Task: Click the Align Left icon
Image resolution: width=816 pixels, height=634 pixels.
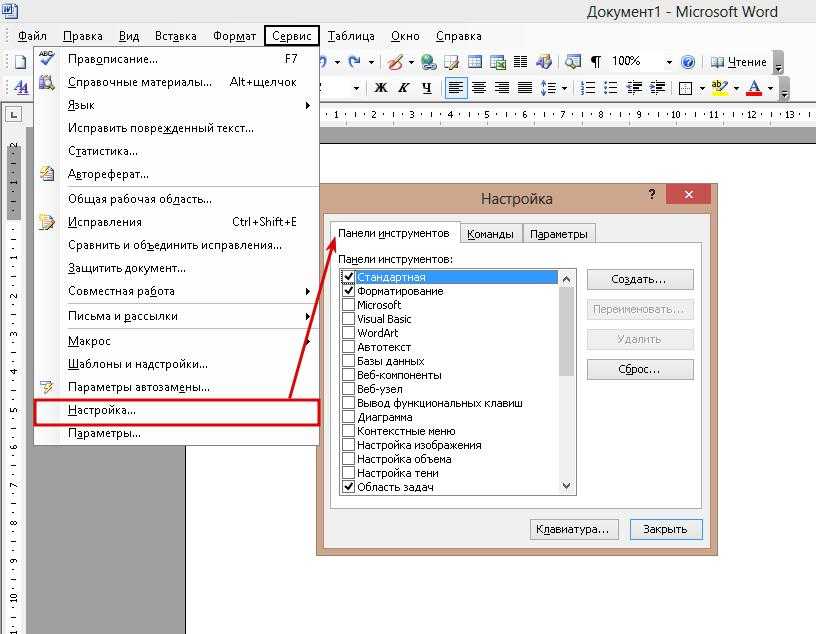Action: coord(456,87)
